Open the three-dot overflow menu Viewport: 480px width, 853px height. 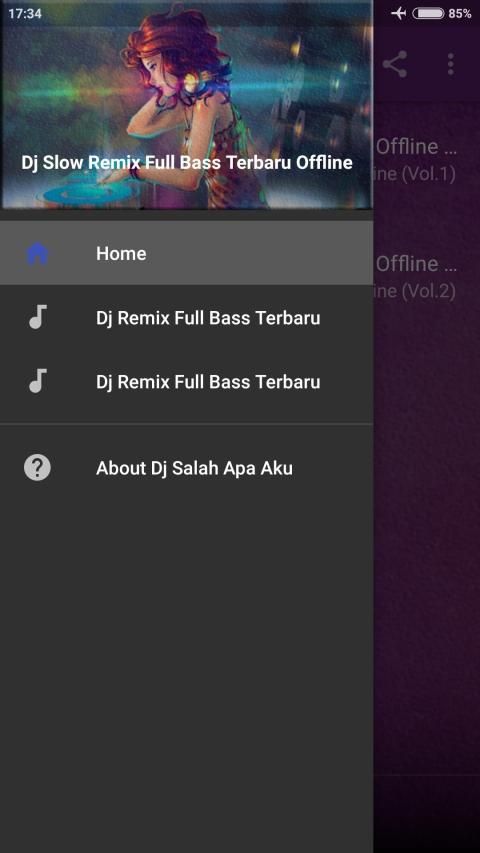point(451,64)
